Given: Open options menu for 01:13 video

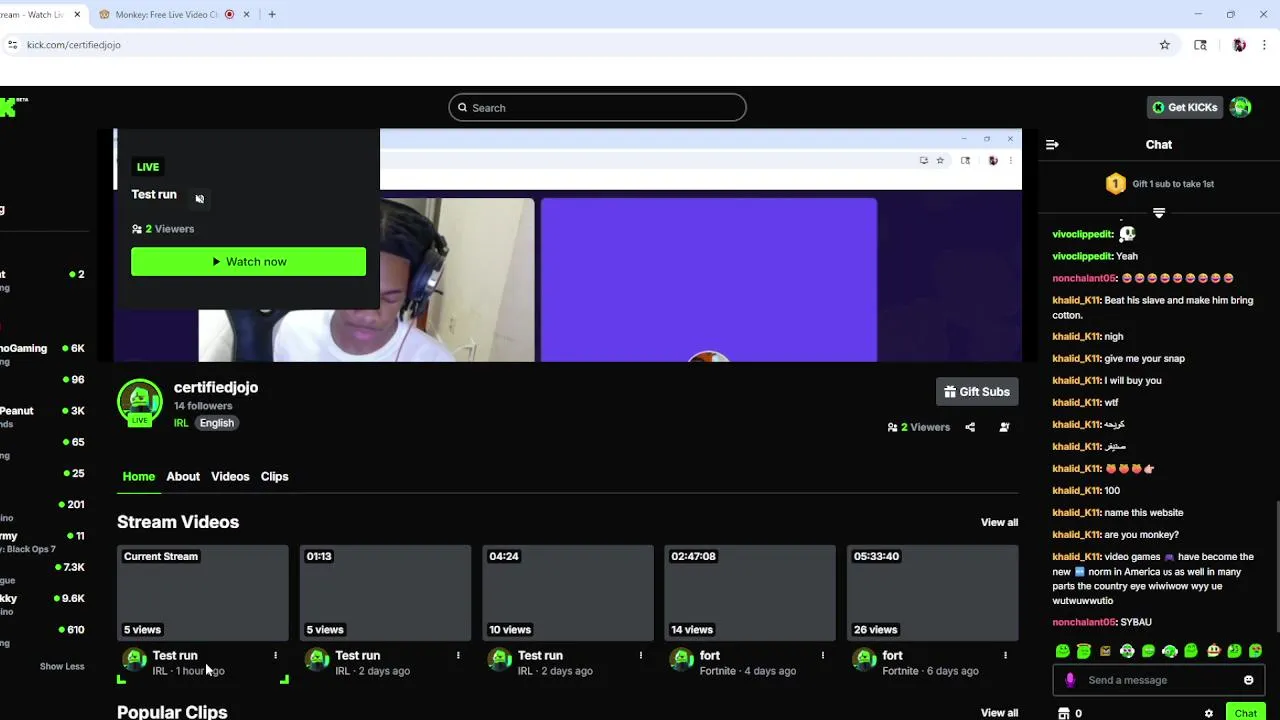Looking at the screenshot, I should pyautogui.click(x=458, y=656).
